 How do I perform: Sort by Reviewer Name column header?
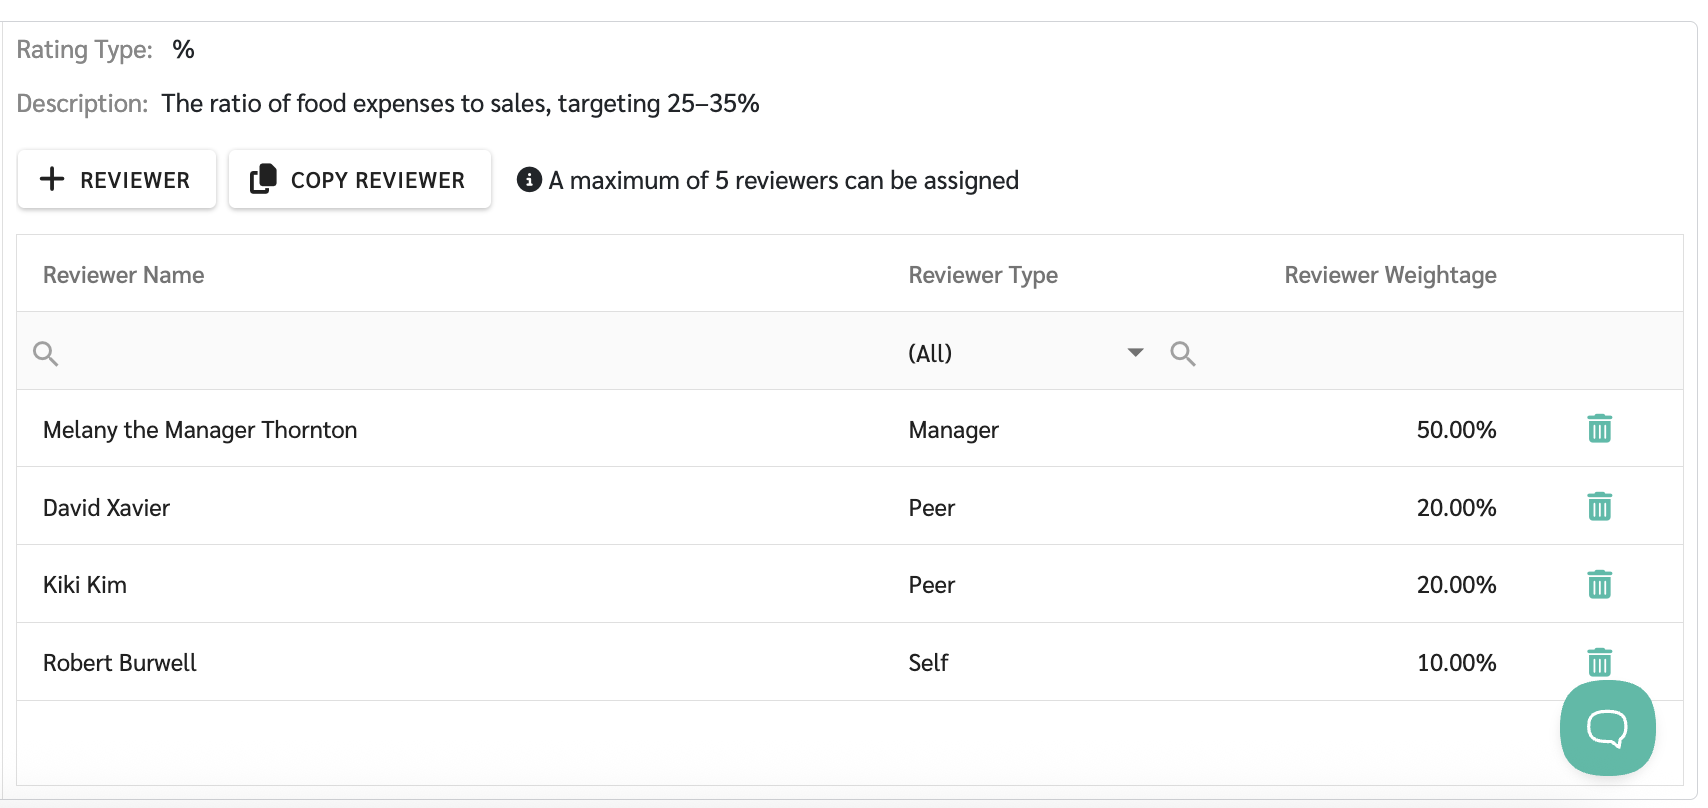point(124,275)
